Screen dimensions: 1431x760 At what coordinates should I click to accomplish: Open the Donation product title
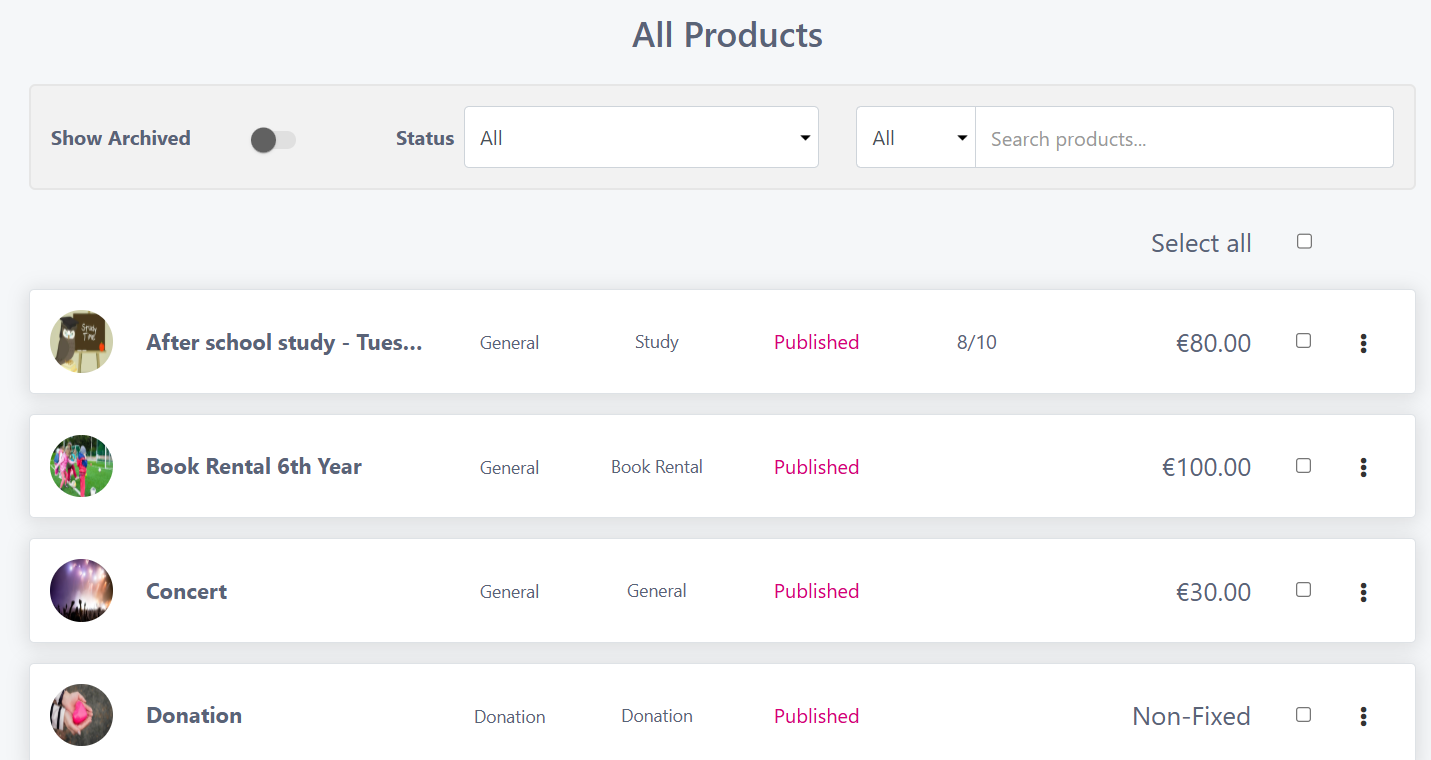(x=194, y=715)
